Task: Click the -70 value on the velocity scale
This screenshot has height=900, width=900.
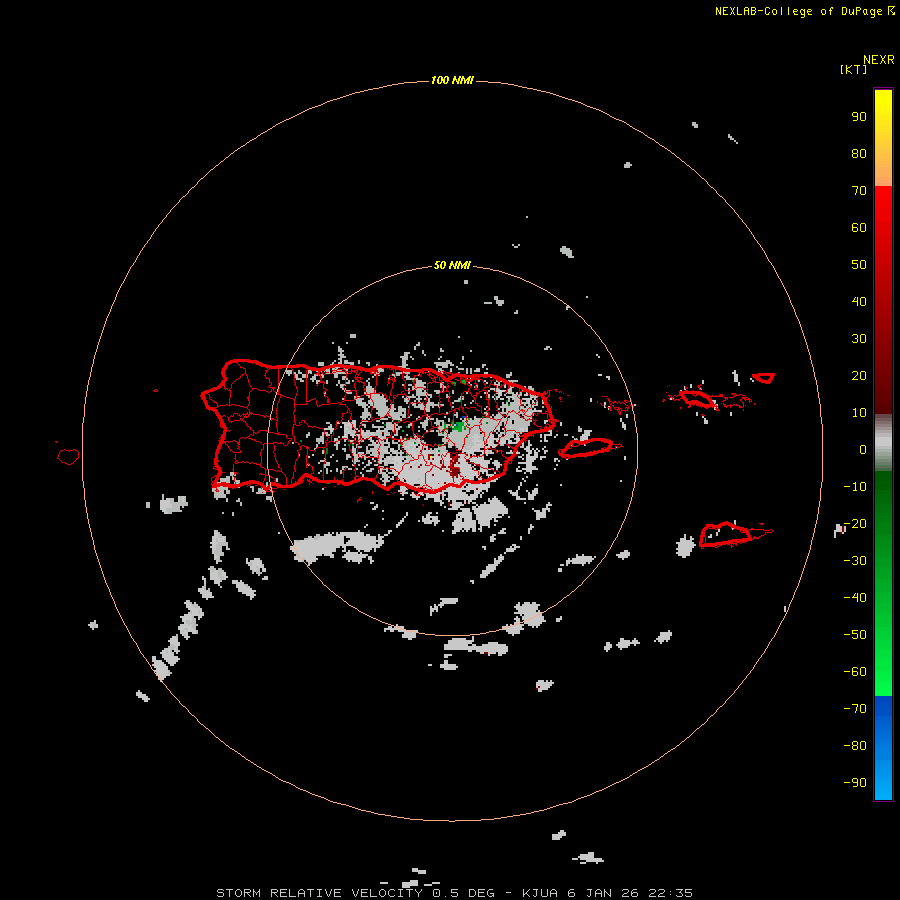Action: point(855,709)
